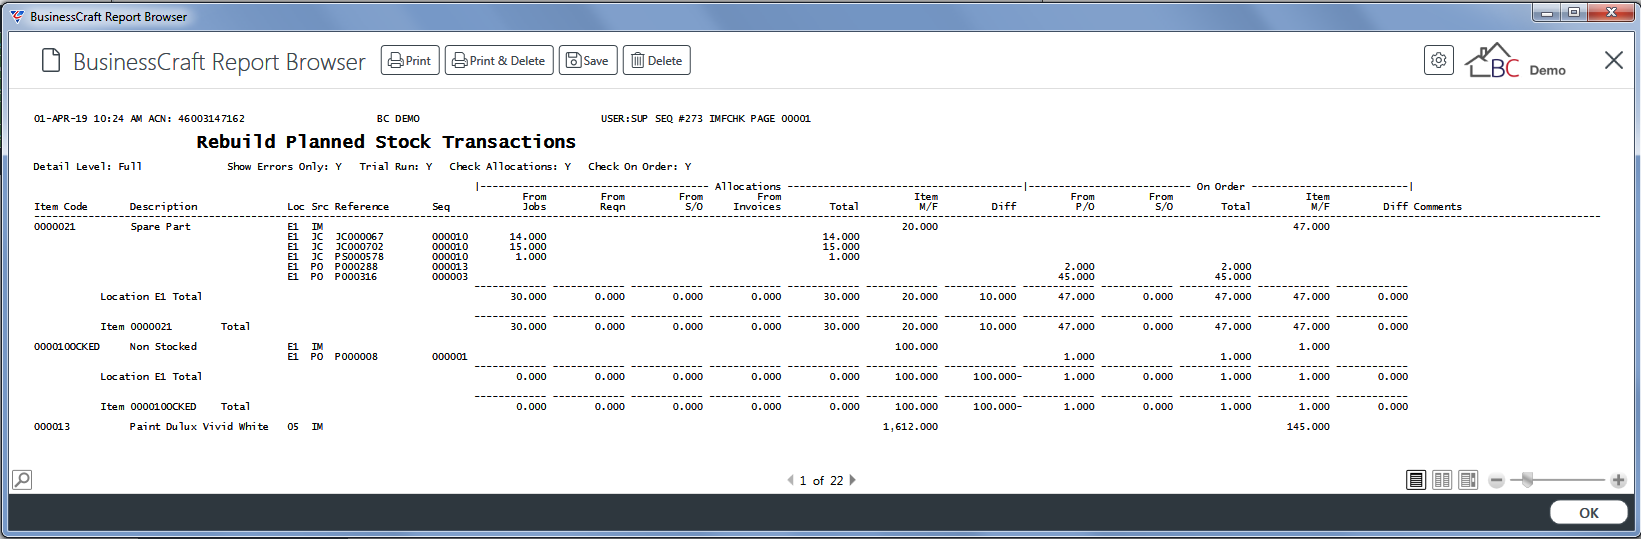The width and height of the screenshot is (1641, 539).
Task: Click 'Allocations' group header
Action: click(747, 187)
